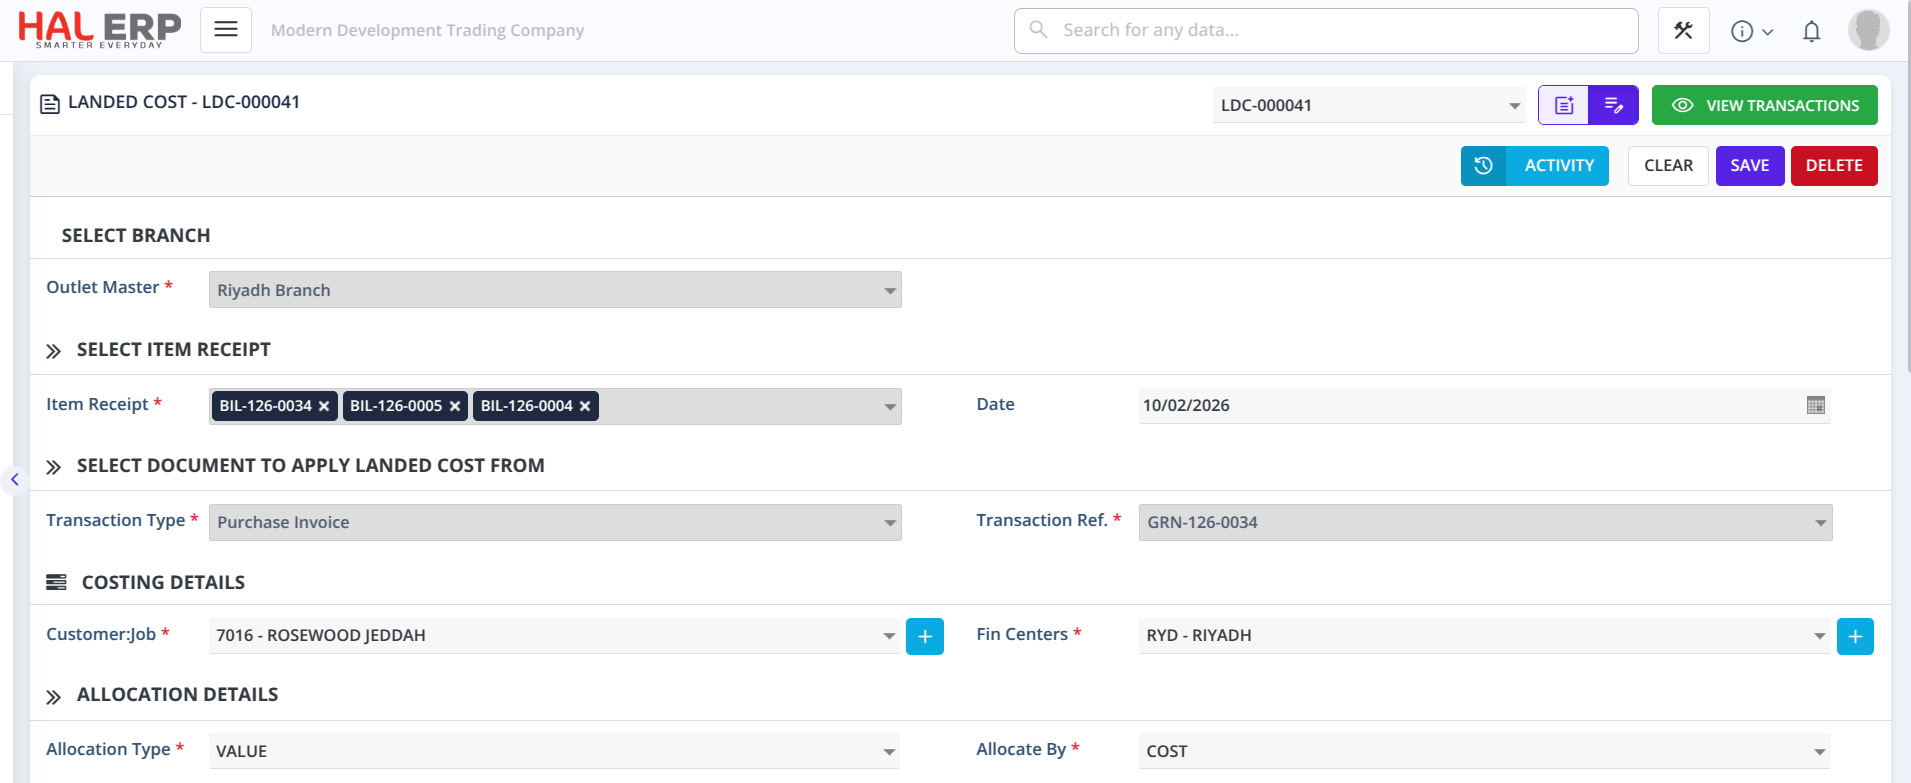Remove the BIL-126-0005 item receipt tag
This screenshot has width=1911, height=783.
454,406
